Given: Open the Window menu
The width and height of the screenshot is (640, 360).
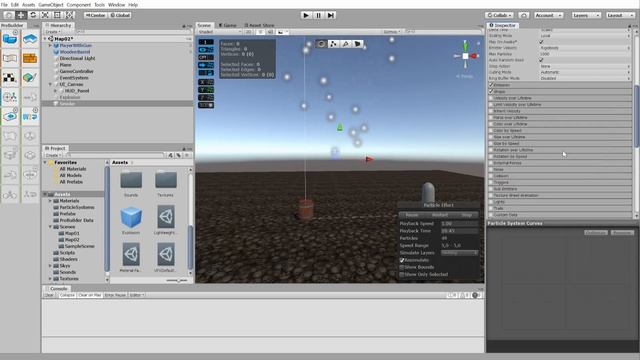Looking at the screenshot, I should coord(116,4).
